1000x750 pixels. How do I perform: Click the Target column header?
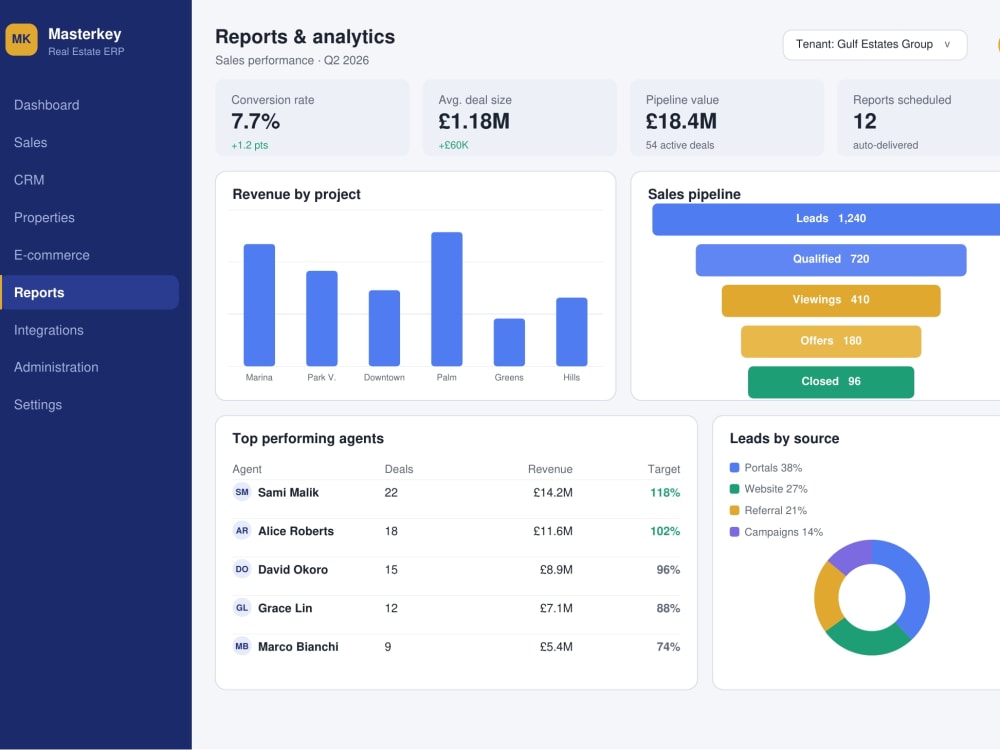[664, 469]
